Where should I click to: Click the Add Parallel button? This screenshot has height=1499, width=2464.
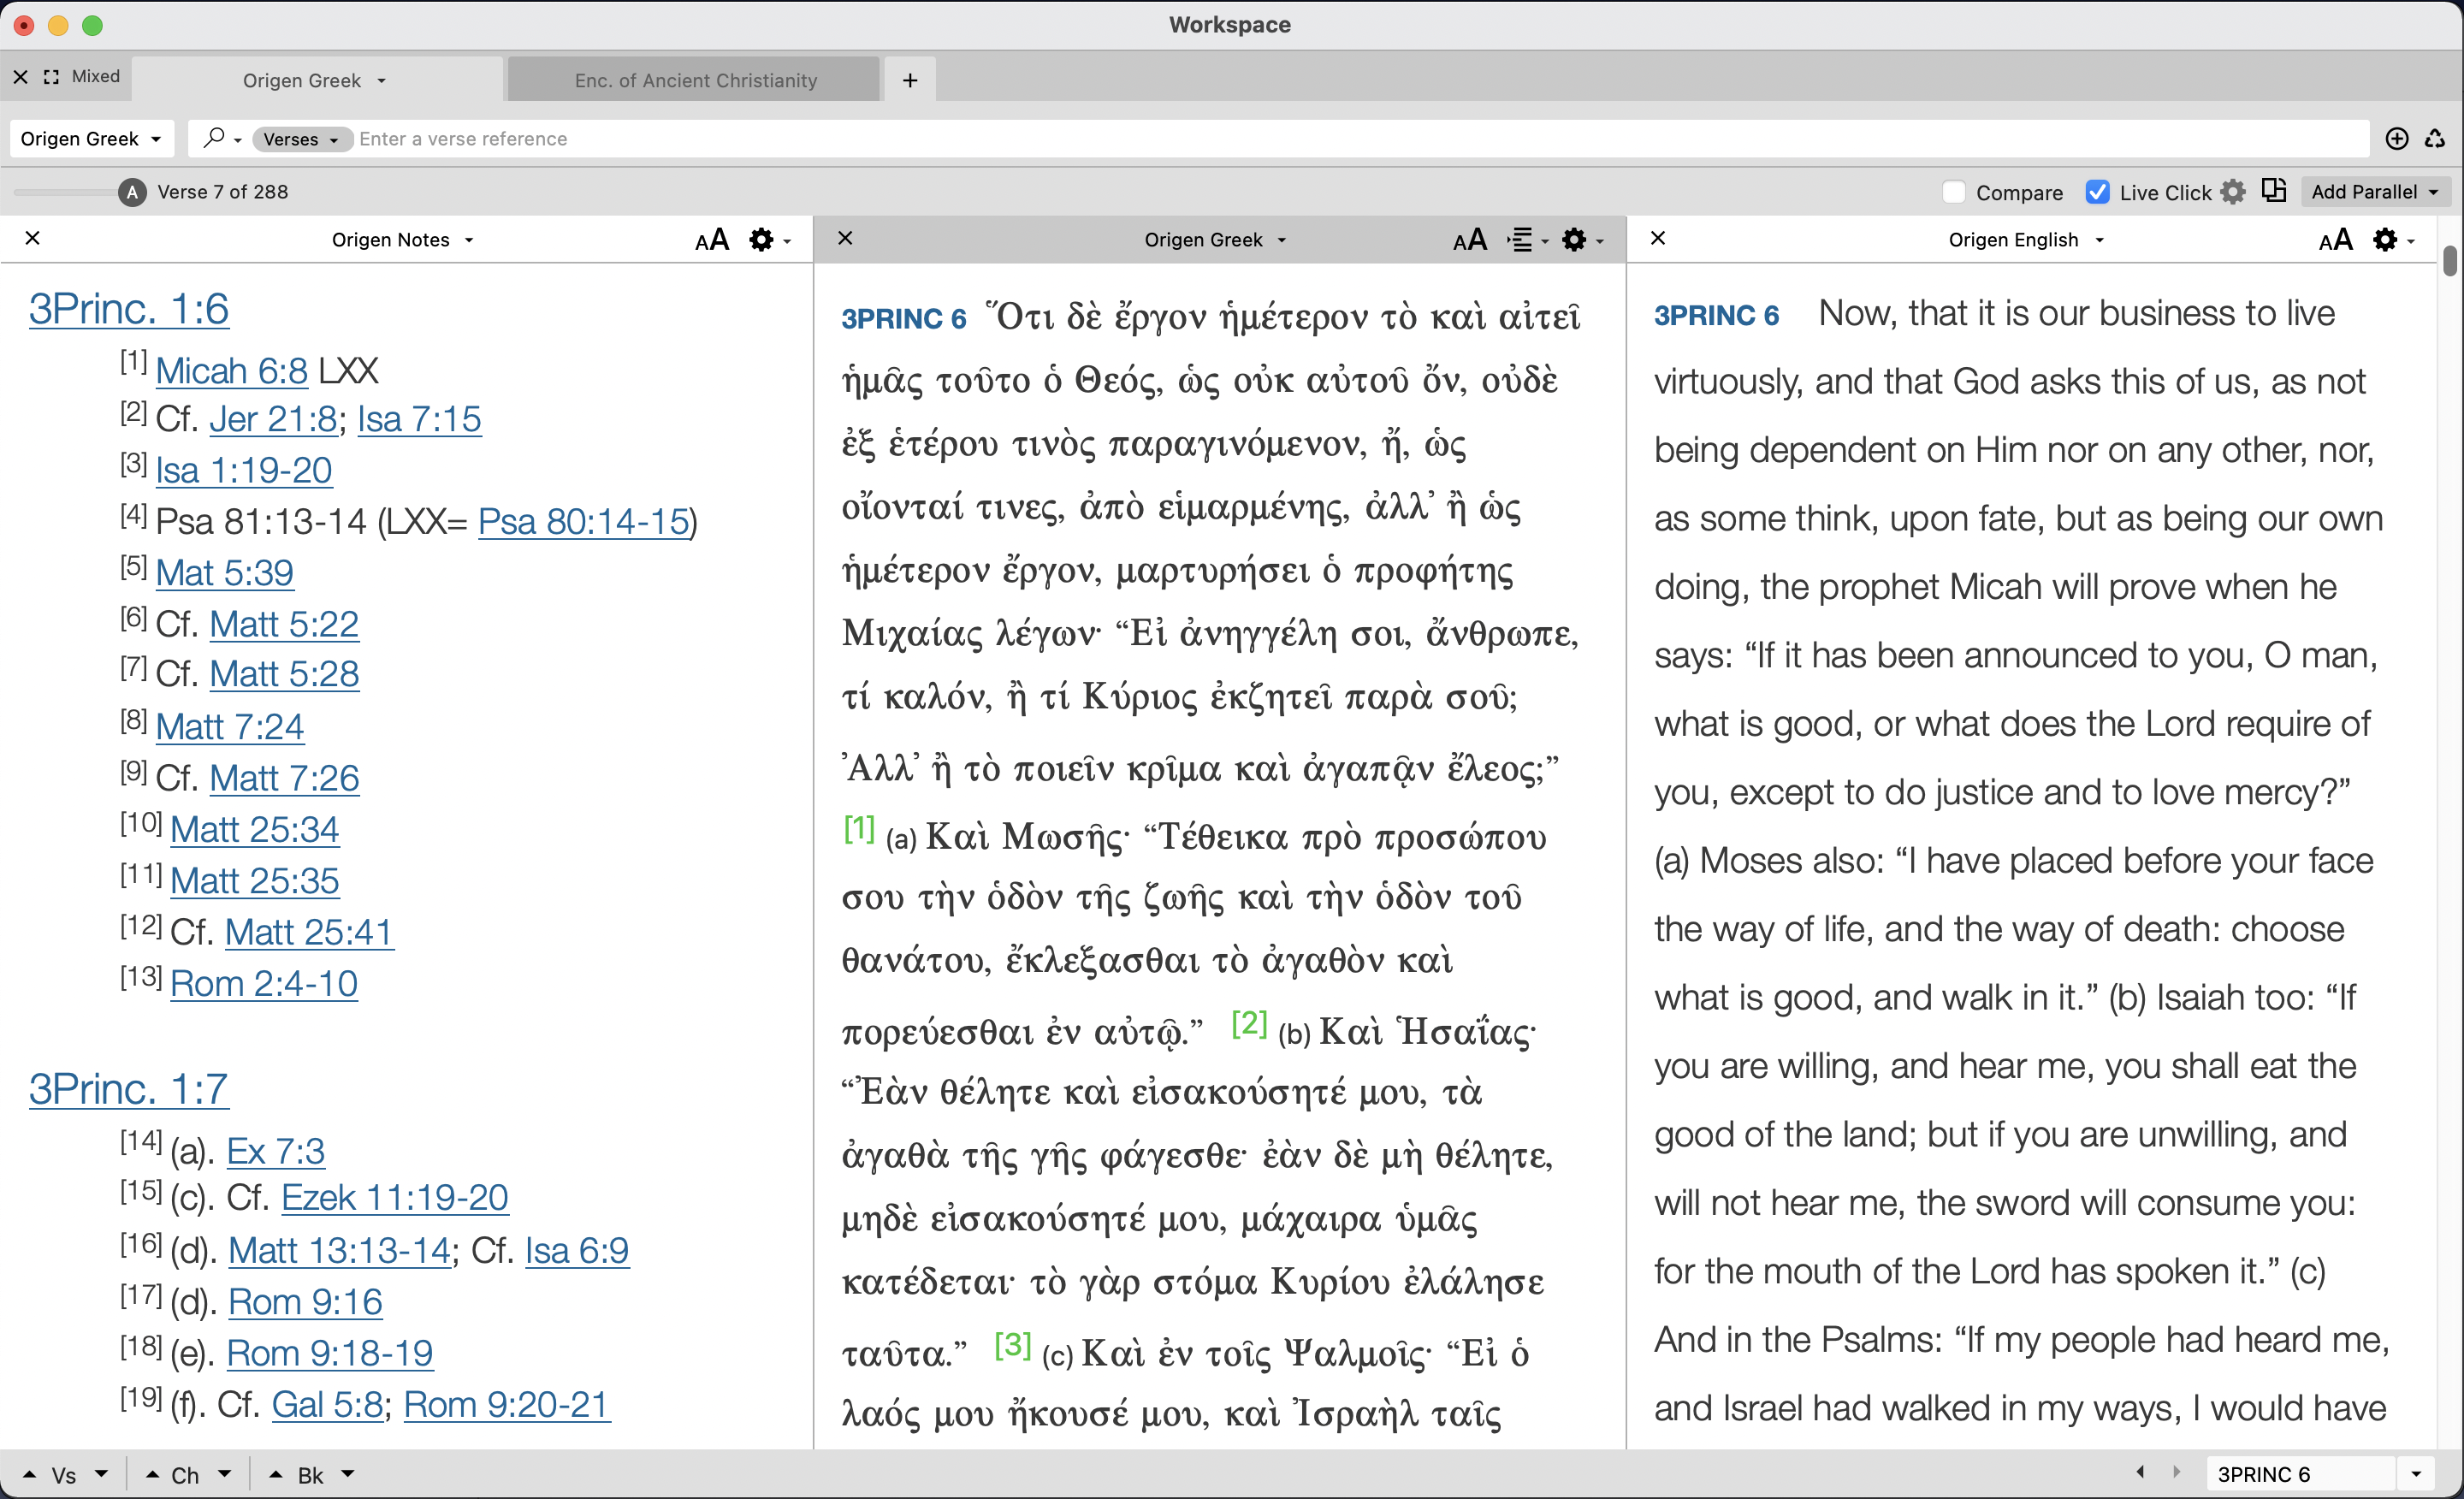coord(2372,191)
